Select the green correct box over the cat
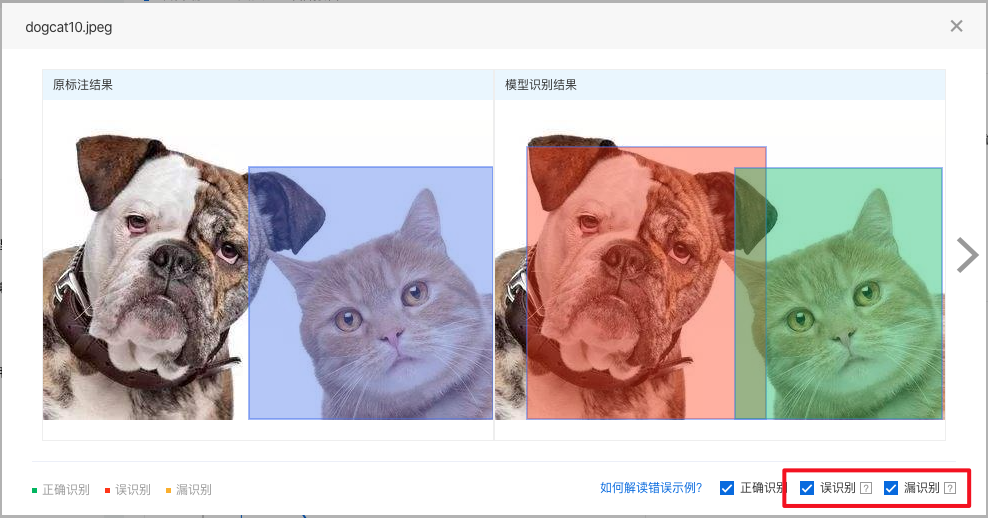The image size is (988, 518). pos(854,293)
